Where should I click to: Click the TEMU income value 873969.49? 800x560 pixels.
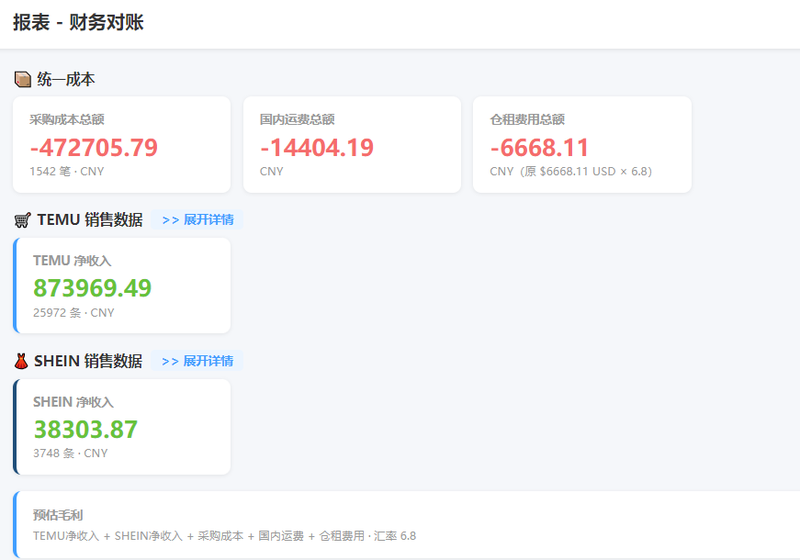(92, 288)
